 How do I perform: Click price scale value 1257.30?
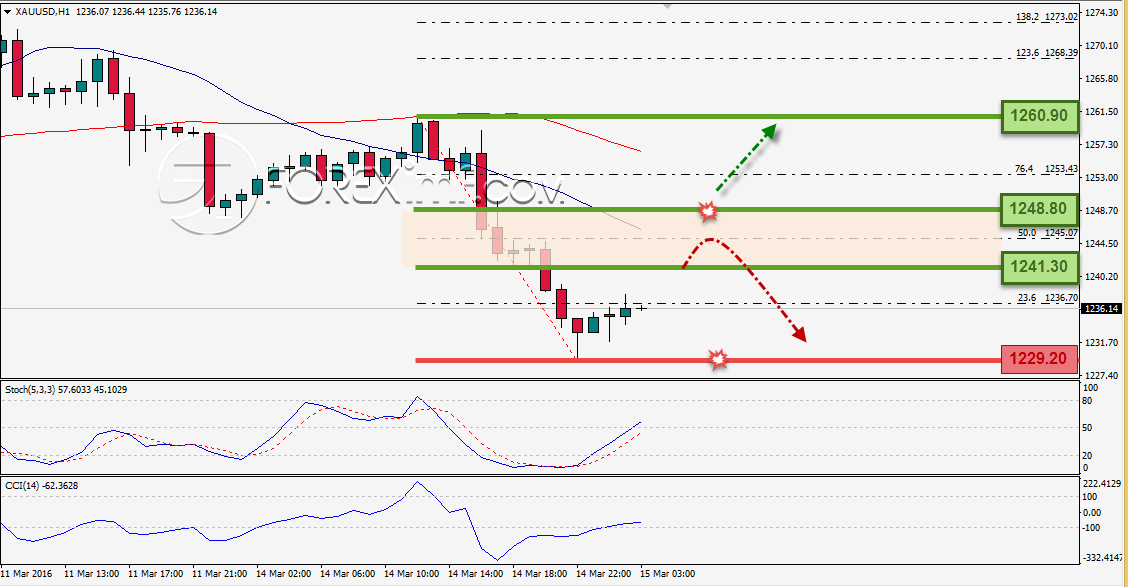click(x=1101, y=145)
